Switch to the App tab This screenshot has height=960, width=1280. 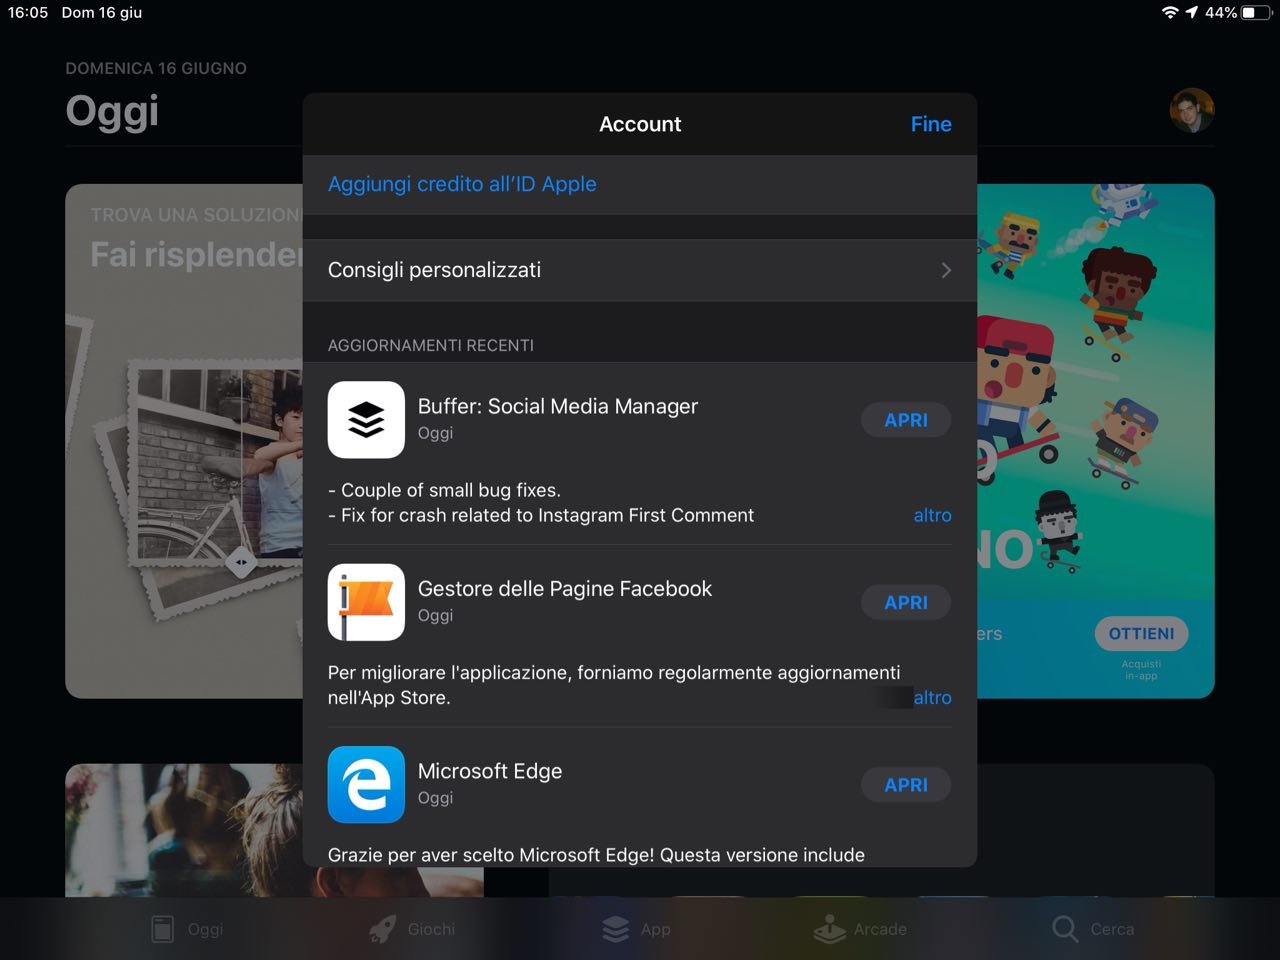coord(636,929)
